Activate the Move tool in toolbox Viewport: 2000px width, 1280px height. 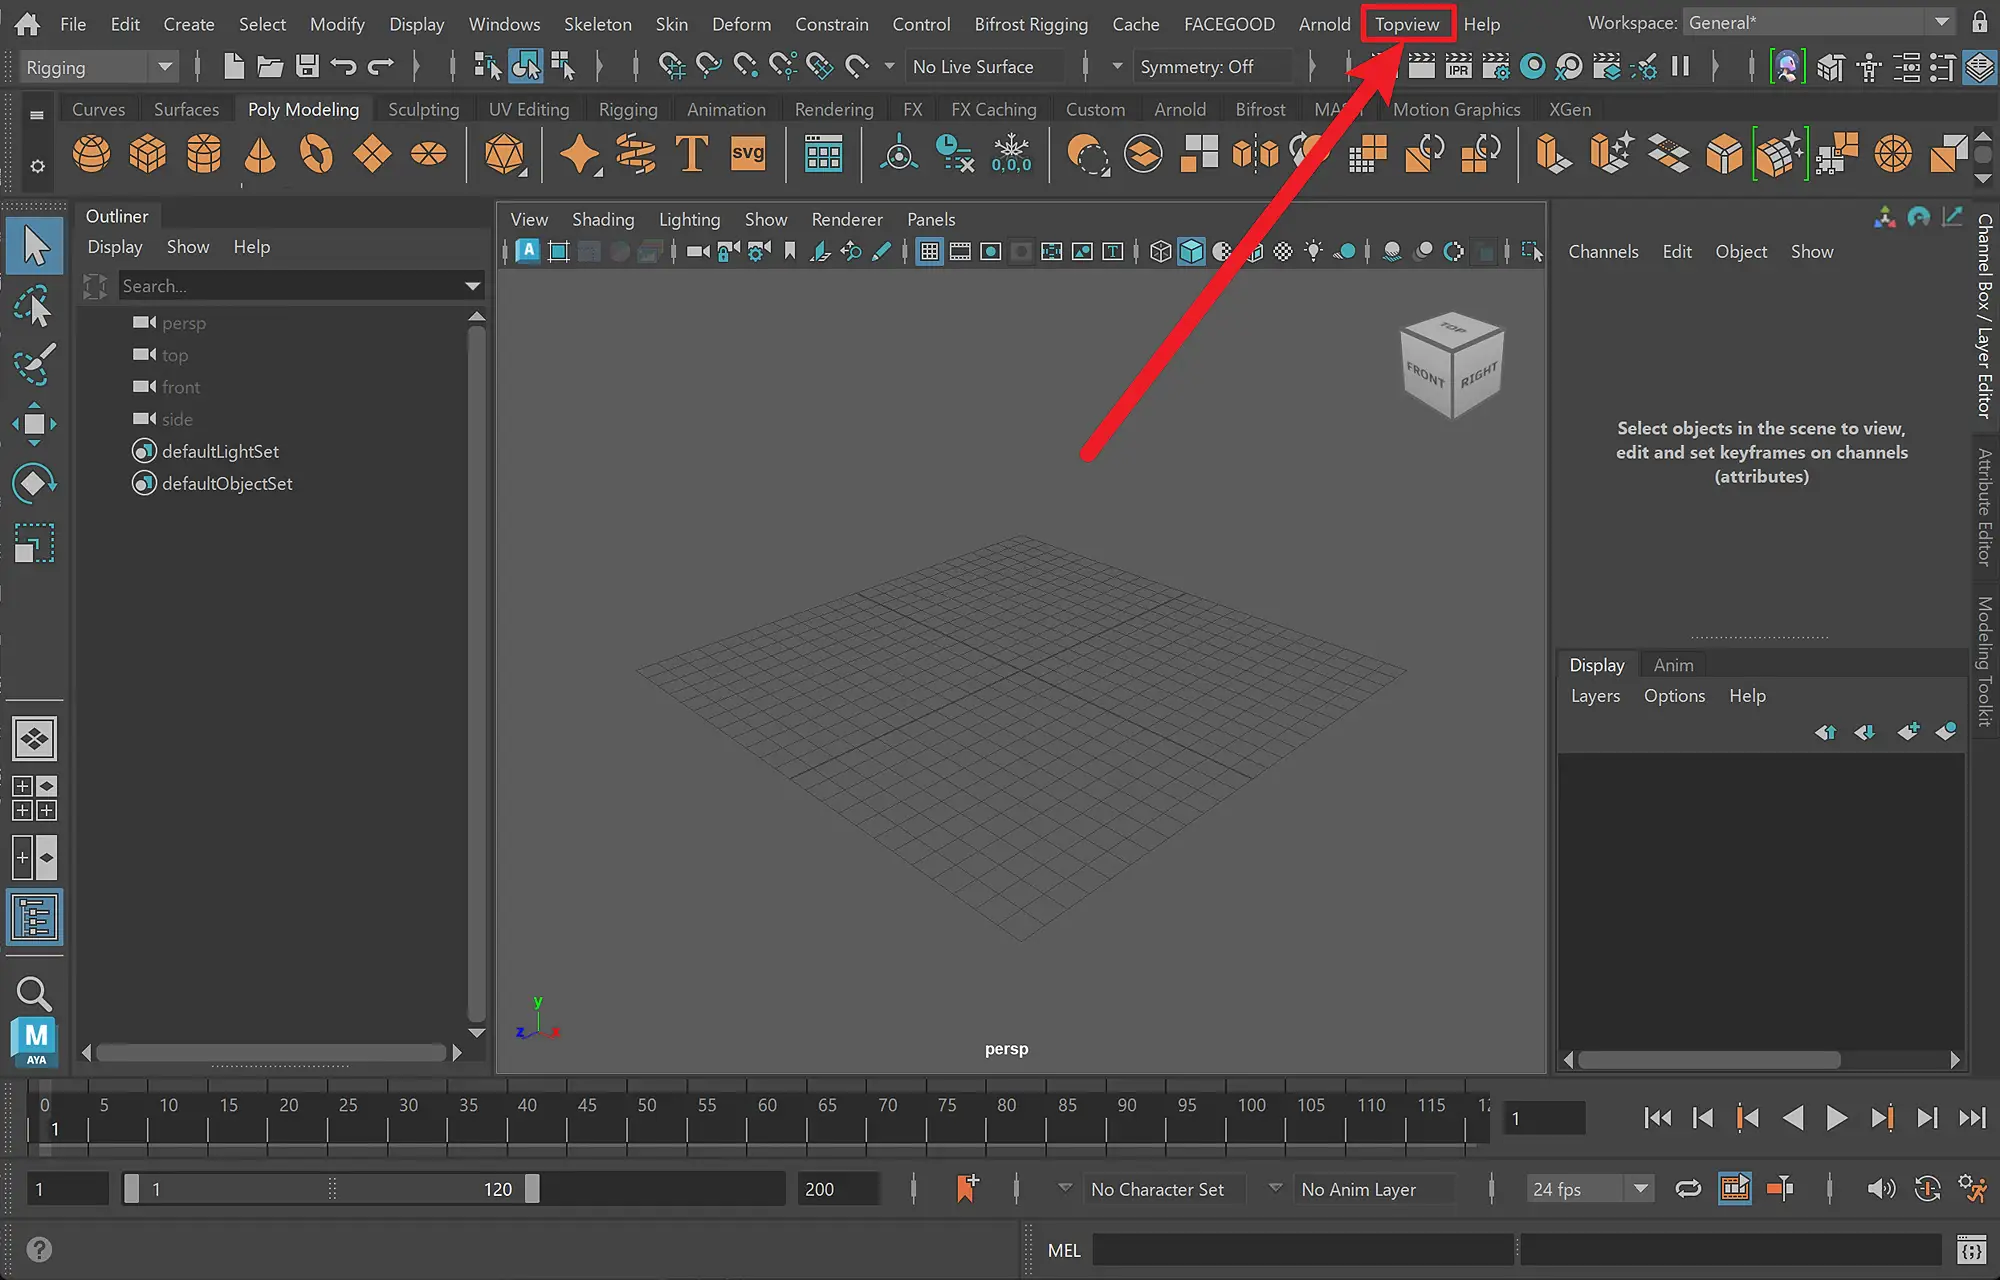point(34,424)
